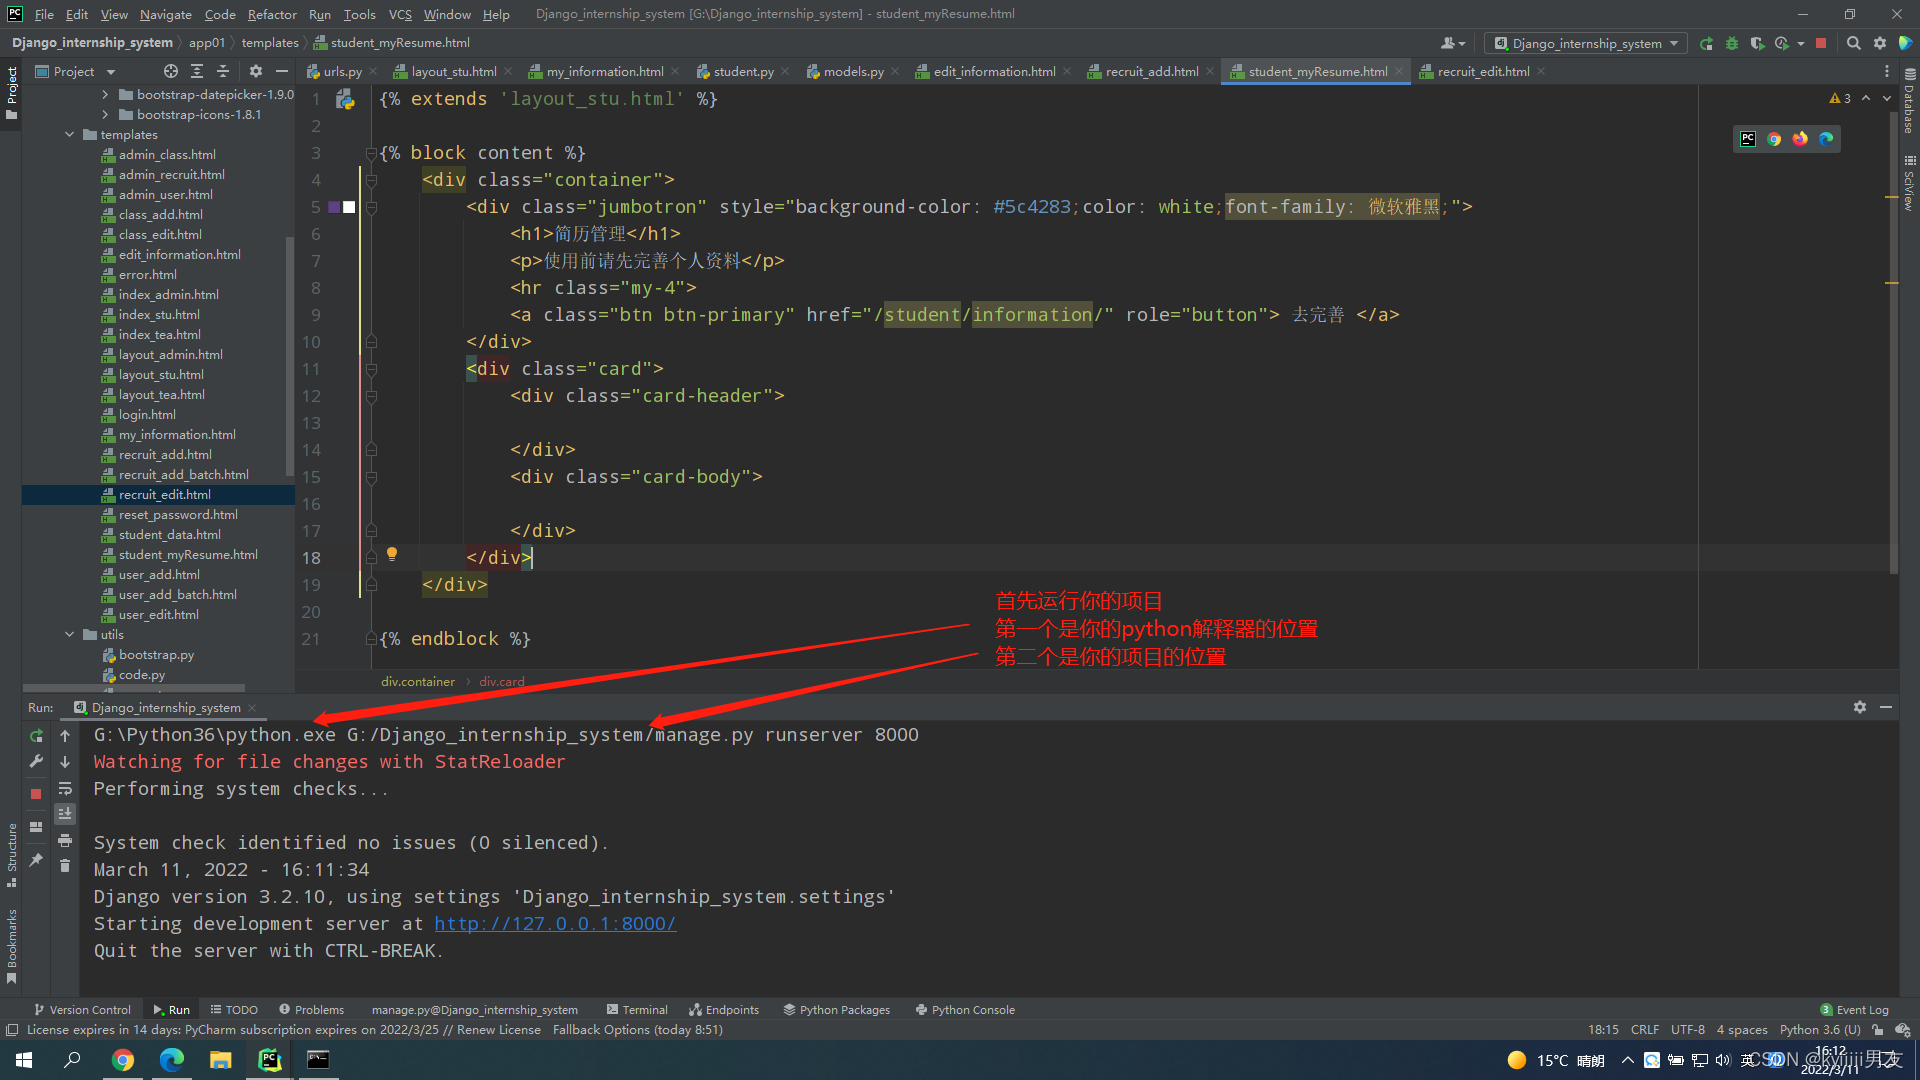Expand the bootstrap-icons-1.8.1 folder
The height and width of the screenshot is (1080, 1920).
click(x=105, y=115)
